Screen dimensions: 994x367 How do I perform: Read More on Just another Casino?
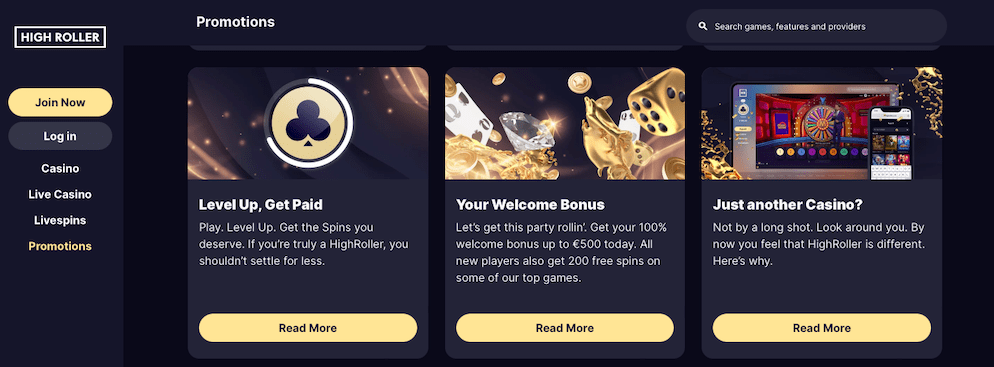pyautogui.click(x=822, y=328)
